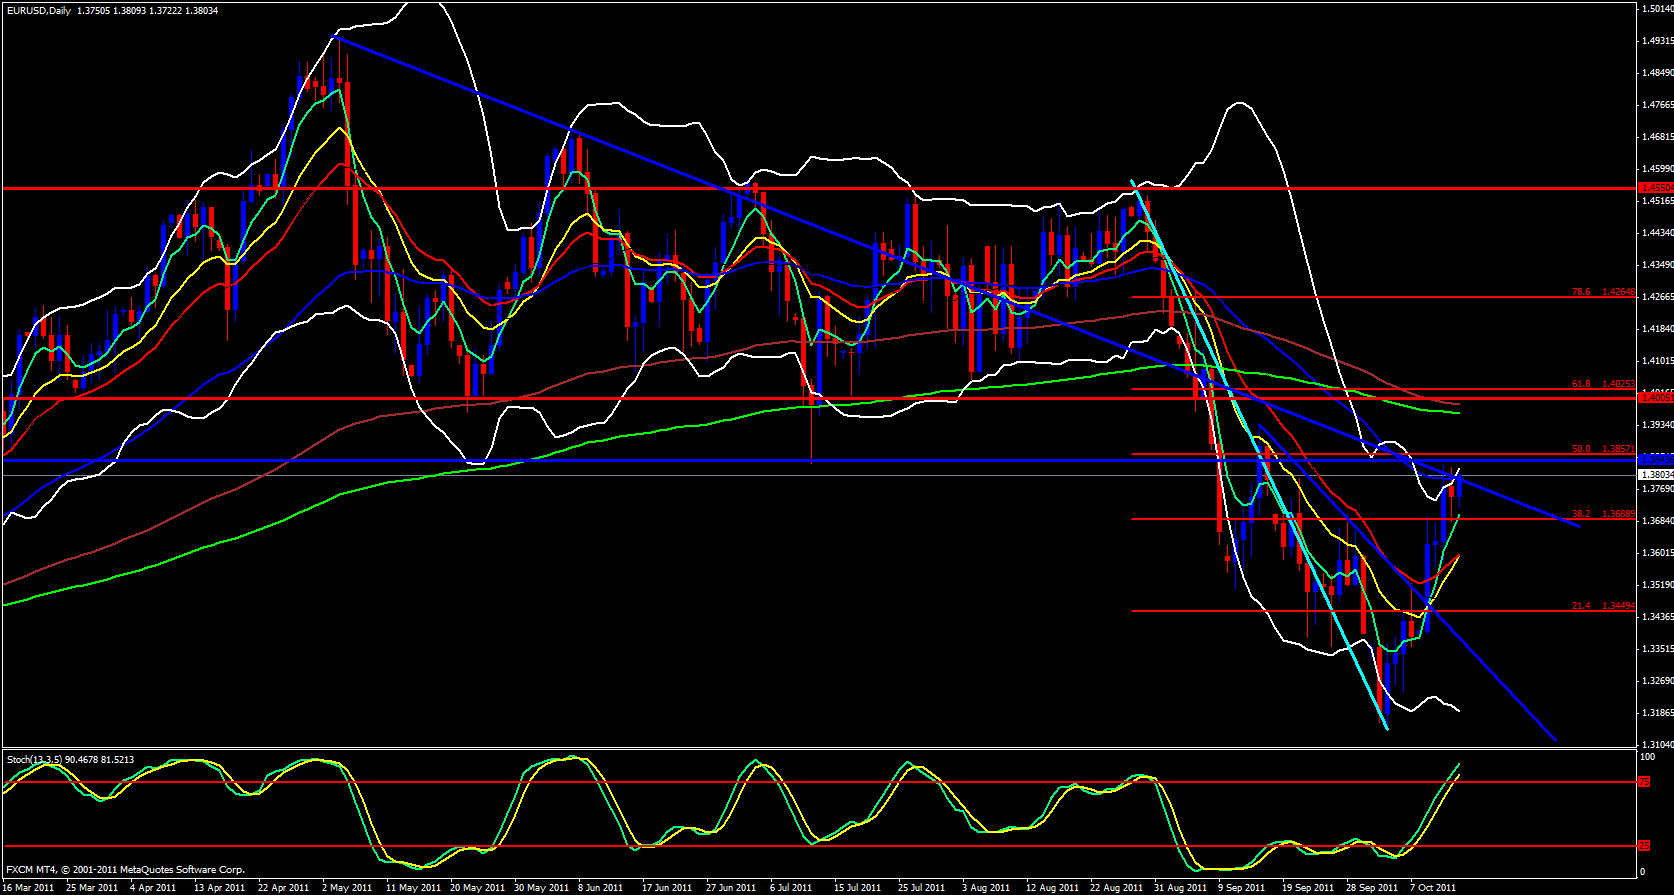Click the 2 May 2011 date label
This screenshot has width=1674, height=895.
pos(347,888)
